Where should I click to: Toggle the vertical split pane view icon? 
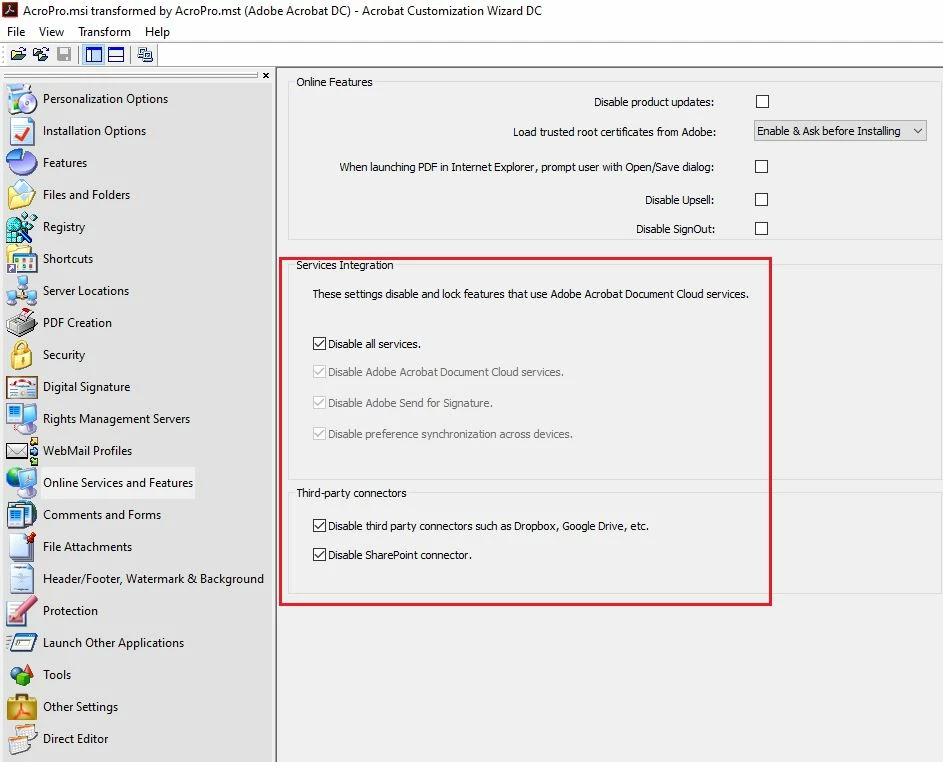(x=94, y=55)
